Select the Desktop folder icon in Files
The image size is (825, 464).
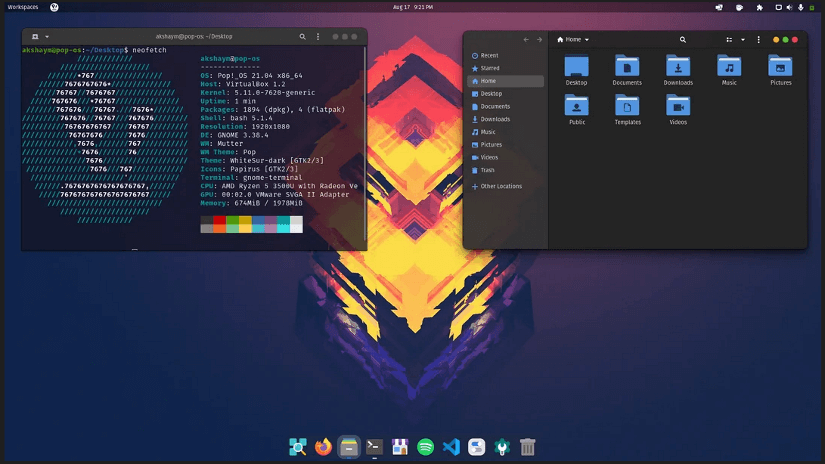(577, 66)
